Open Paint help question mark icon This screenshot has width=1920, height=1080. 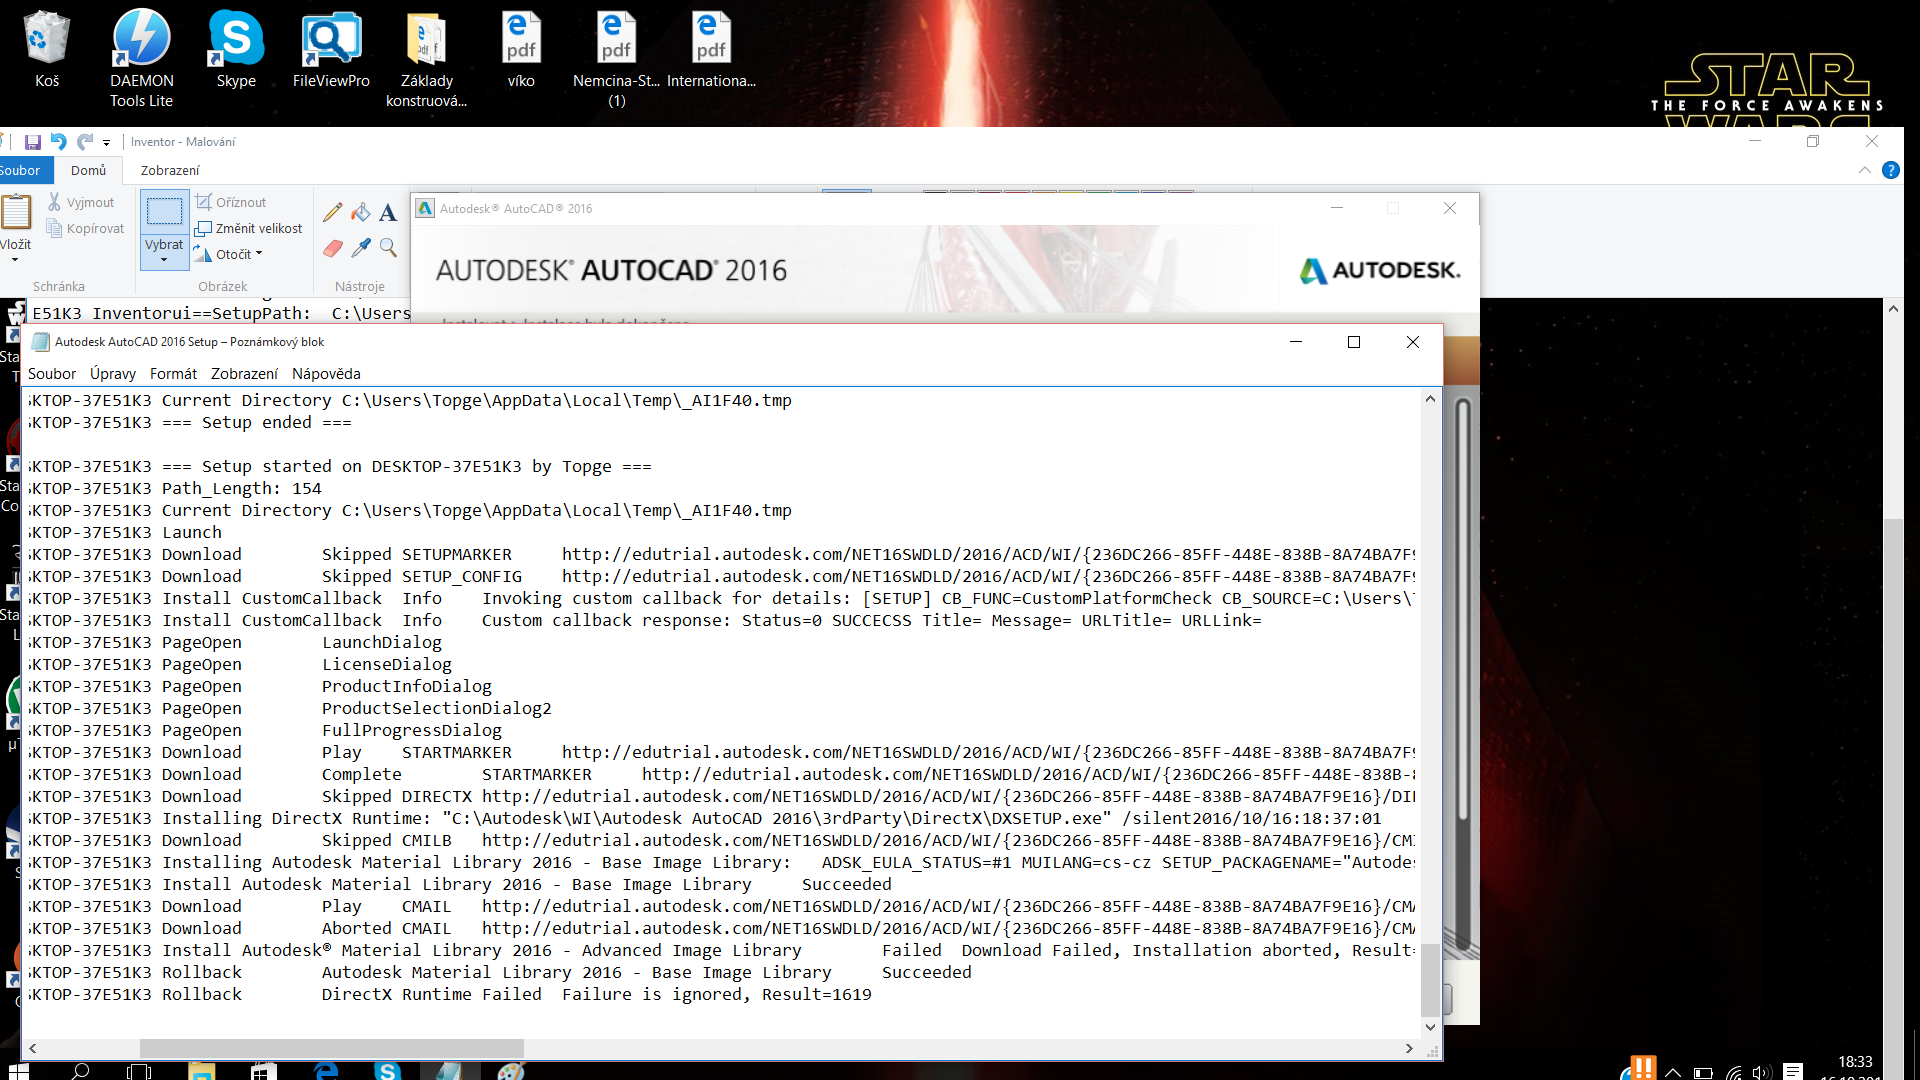(x=1890, y=170)
